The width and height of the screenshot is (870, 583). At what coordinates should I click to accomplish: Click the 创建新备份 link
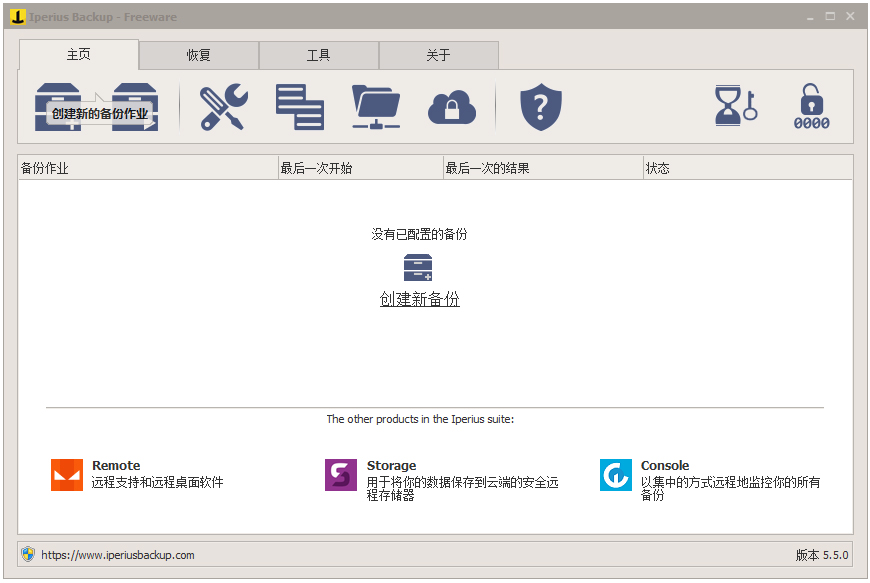[x=419, y=299]
